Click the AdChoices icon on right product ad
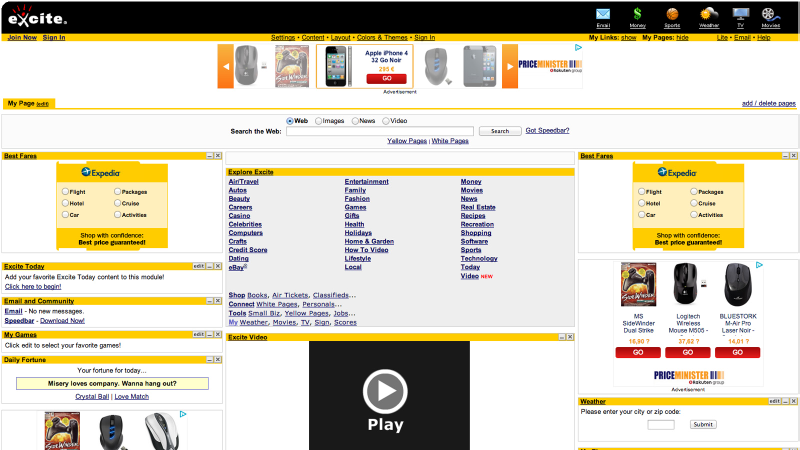The height and width of the screenshot is (450, 800). click(759, 265)
